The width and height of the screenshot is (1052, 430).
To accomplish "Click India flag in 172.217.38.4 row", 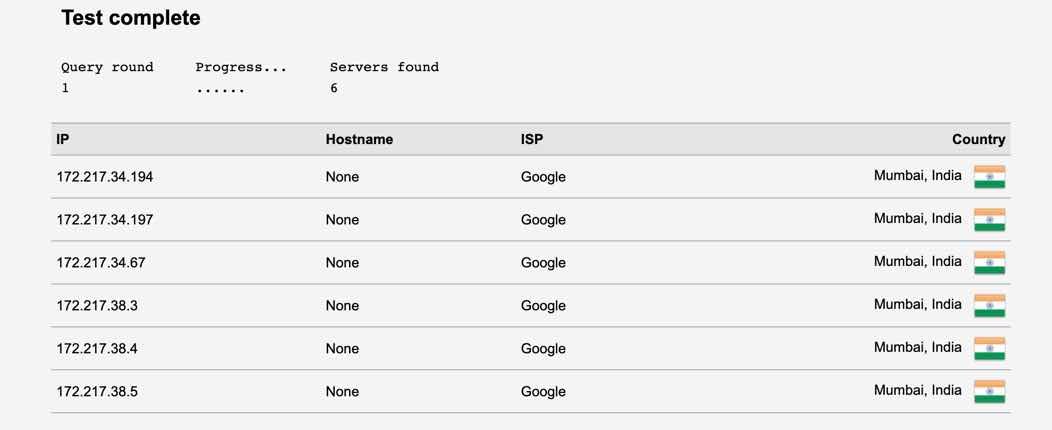I will (x=990, y=349).
